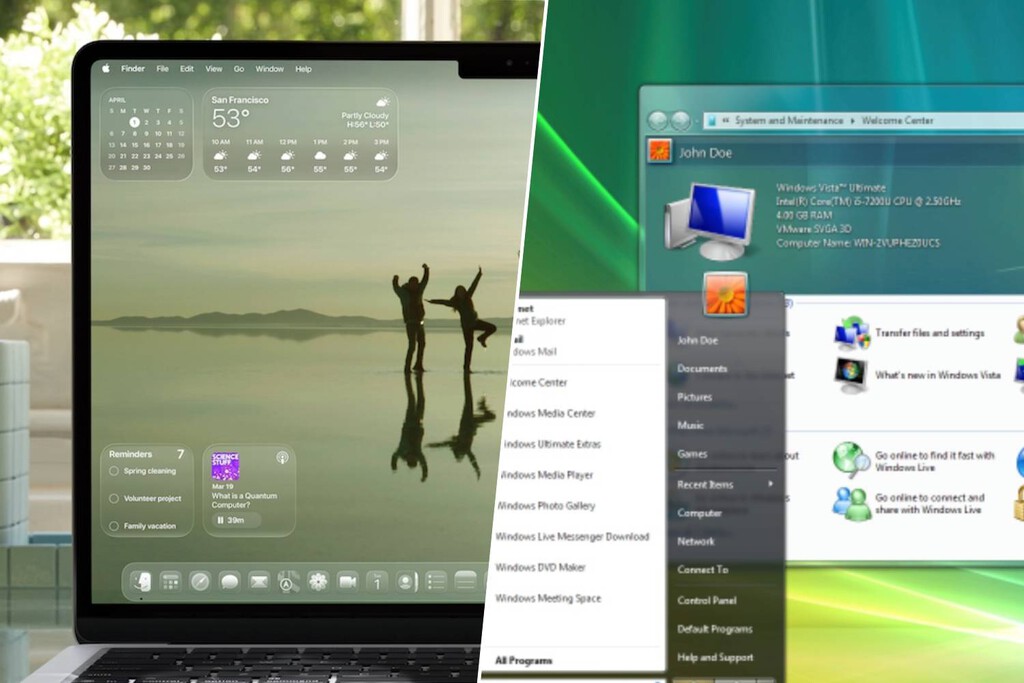Click the Apple logo menu

coord(105,69)
